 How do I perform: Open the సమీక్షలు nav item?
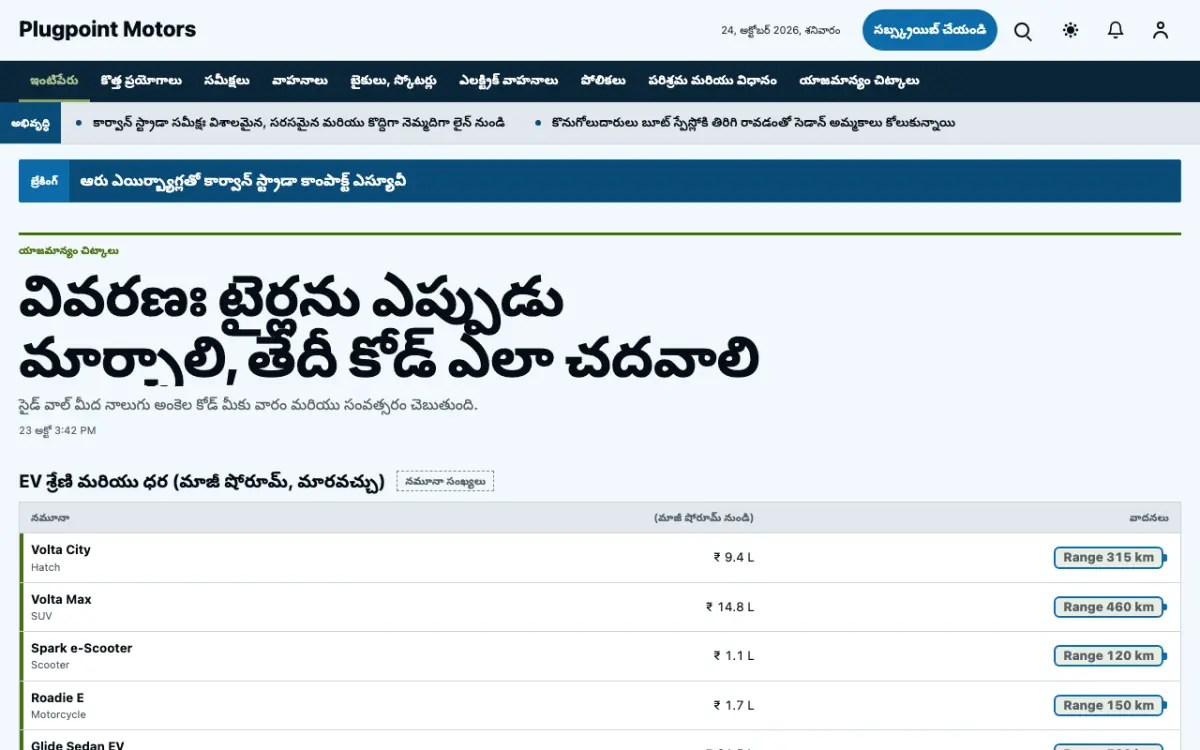[x=226, y=81]
